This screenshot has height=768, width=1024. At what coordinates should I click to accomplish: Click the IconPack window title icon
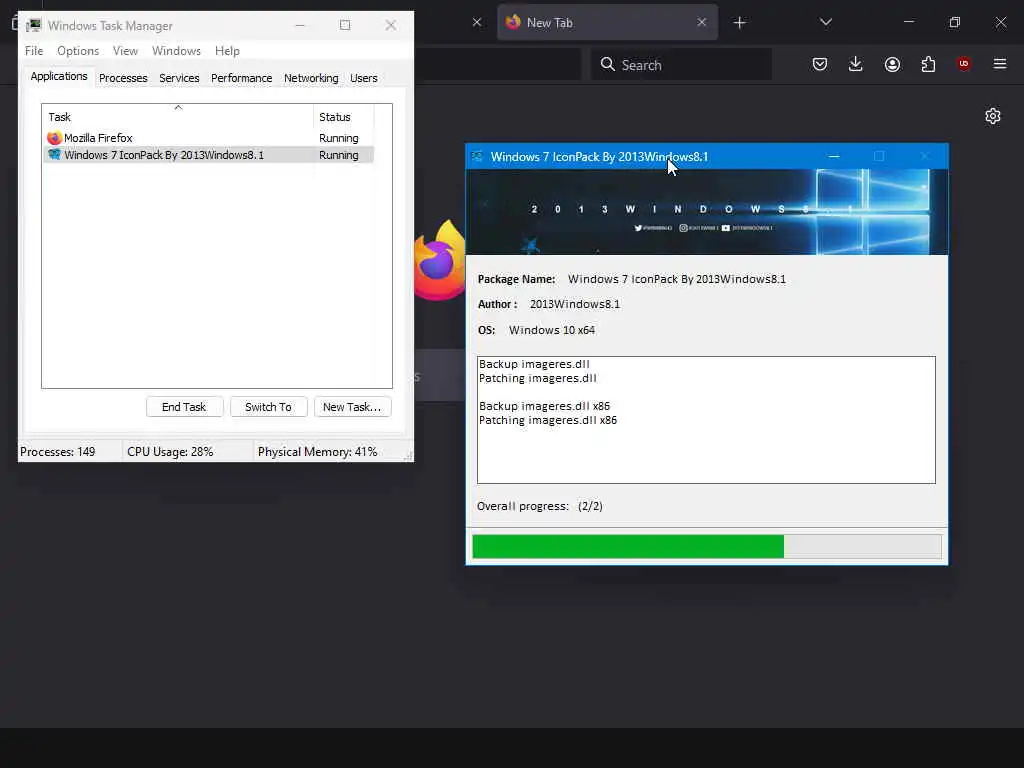click(x=477, y=157)
